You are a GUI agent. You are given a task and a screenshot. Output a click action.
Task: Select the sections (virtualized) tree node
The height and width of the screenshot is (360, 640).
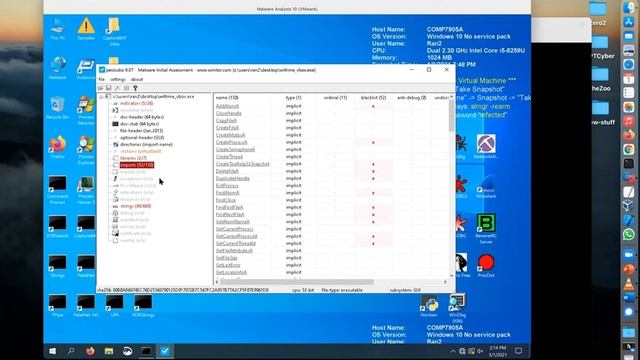pos(141,151)
